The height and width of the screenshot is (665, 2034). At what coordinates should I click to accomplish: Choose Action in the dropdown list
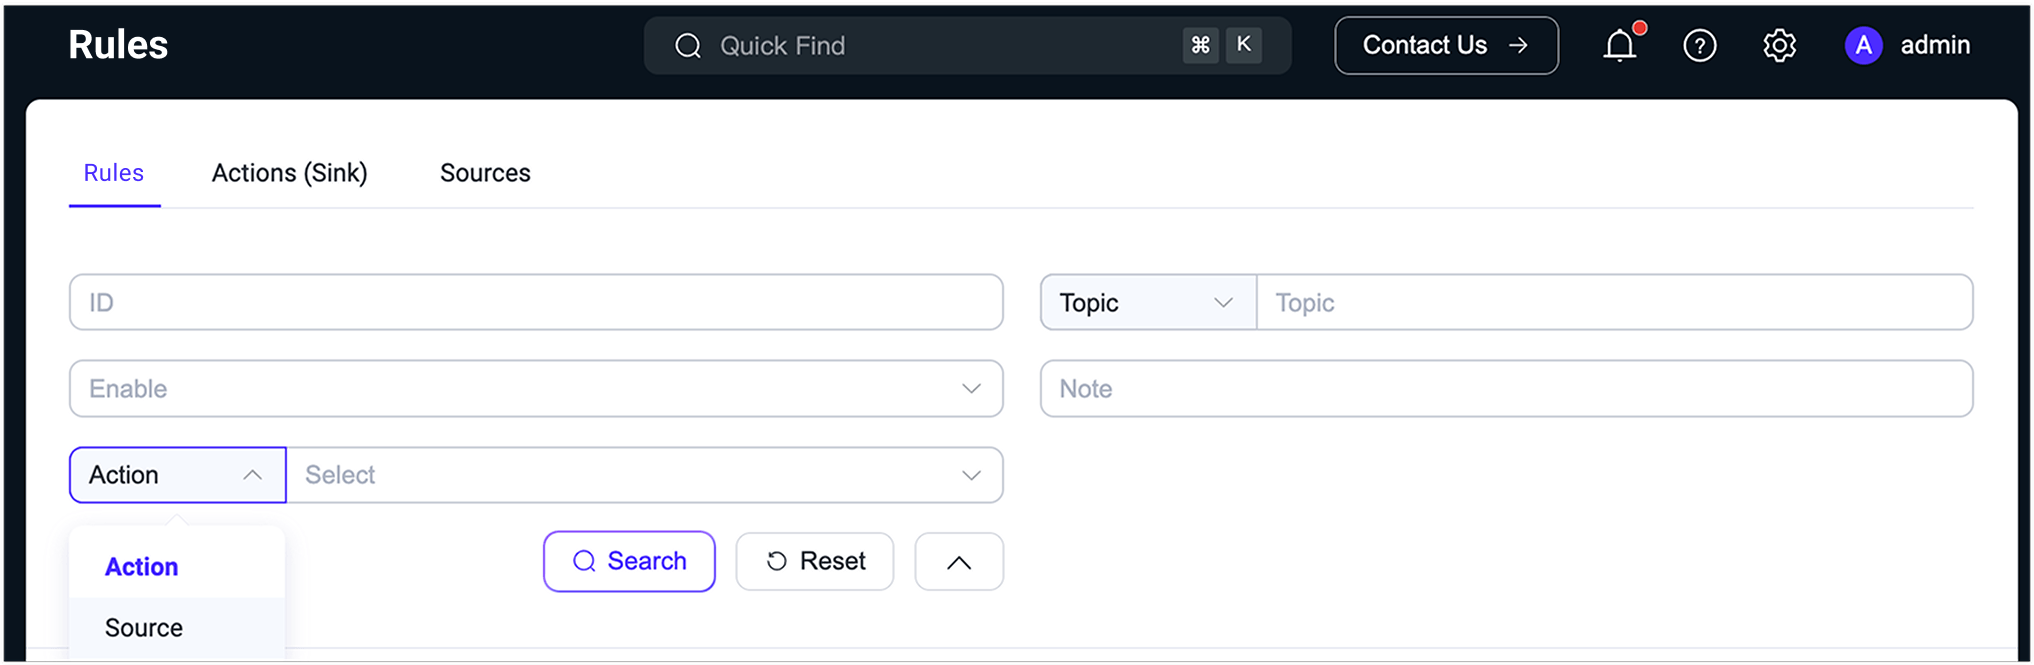click(142, 567)
